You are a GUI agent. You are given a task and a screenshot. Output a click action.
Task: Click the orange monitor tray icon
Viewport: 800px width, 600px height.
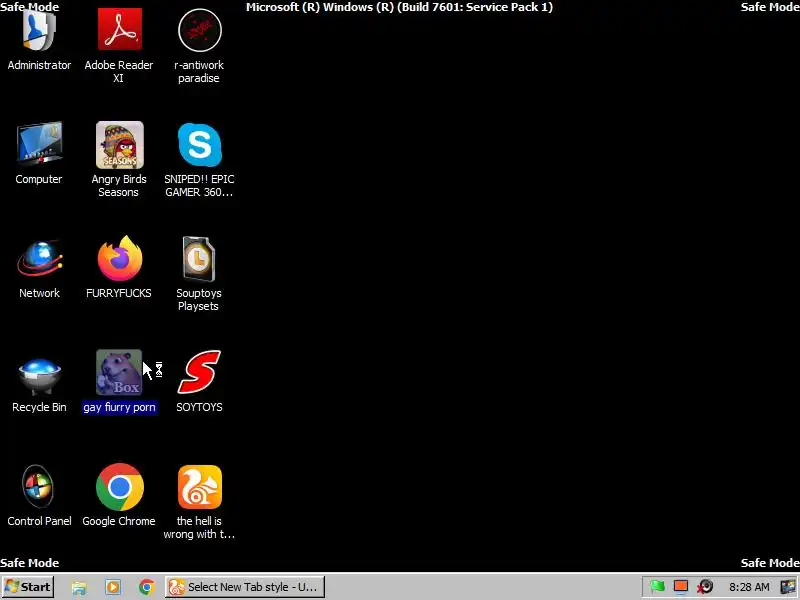(681, 587)
